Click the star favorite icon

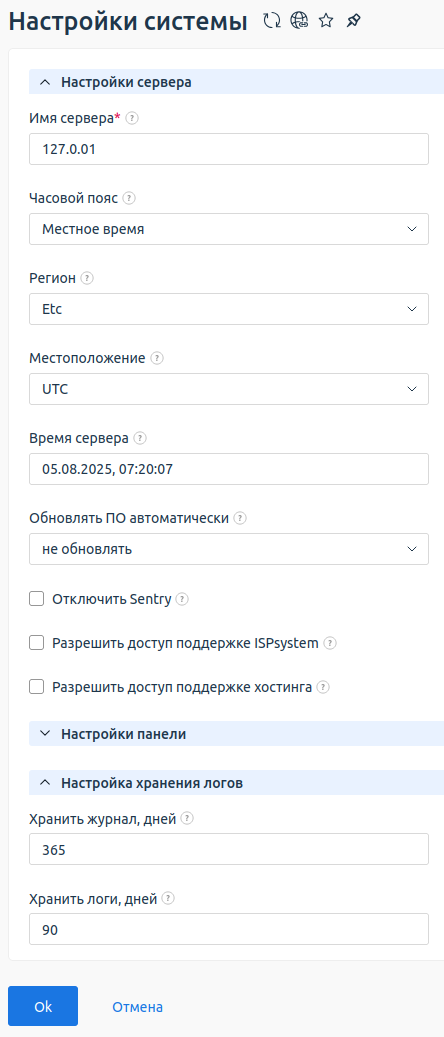[326, 21]
